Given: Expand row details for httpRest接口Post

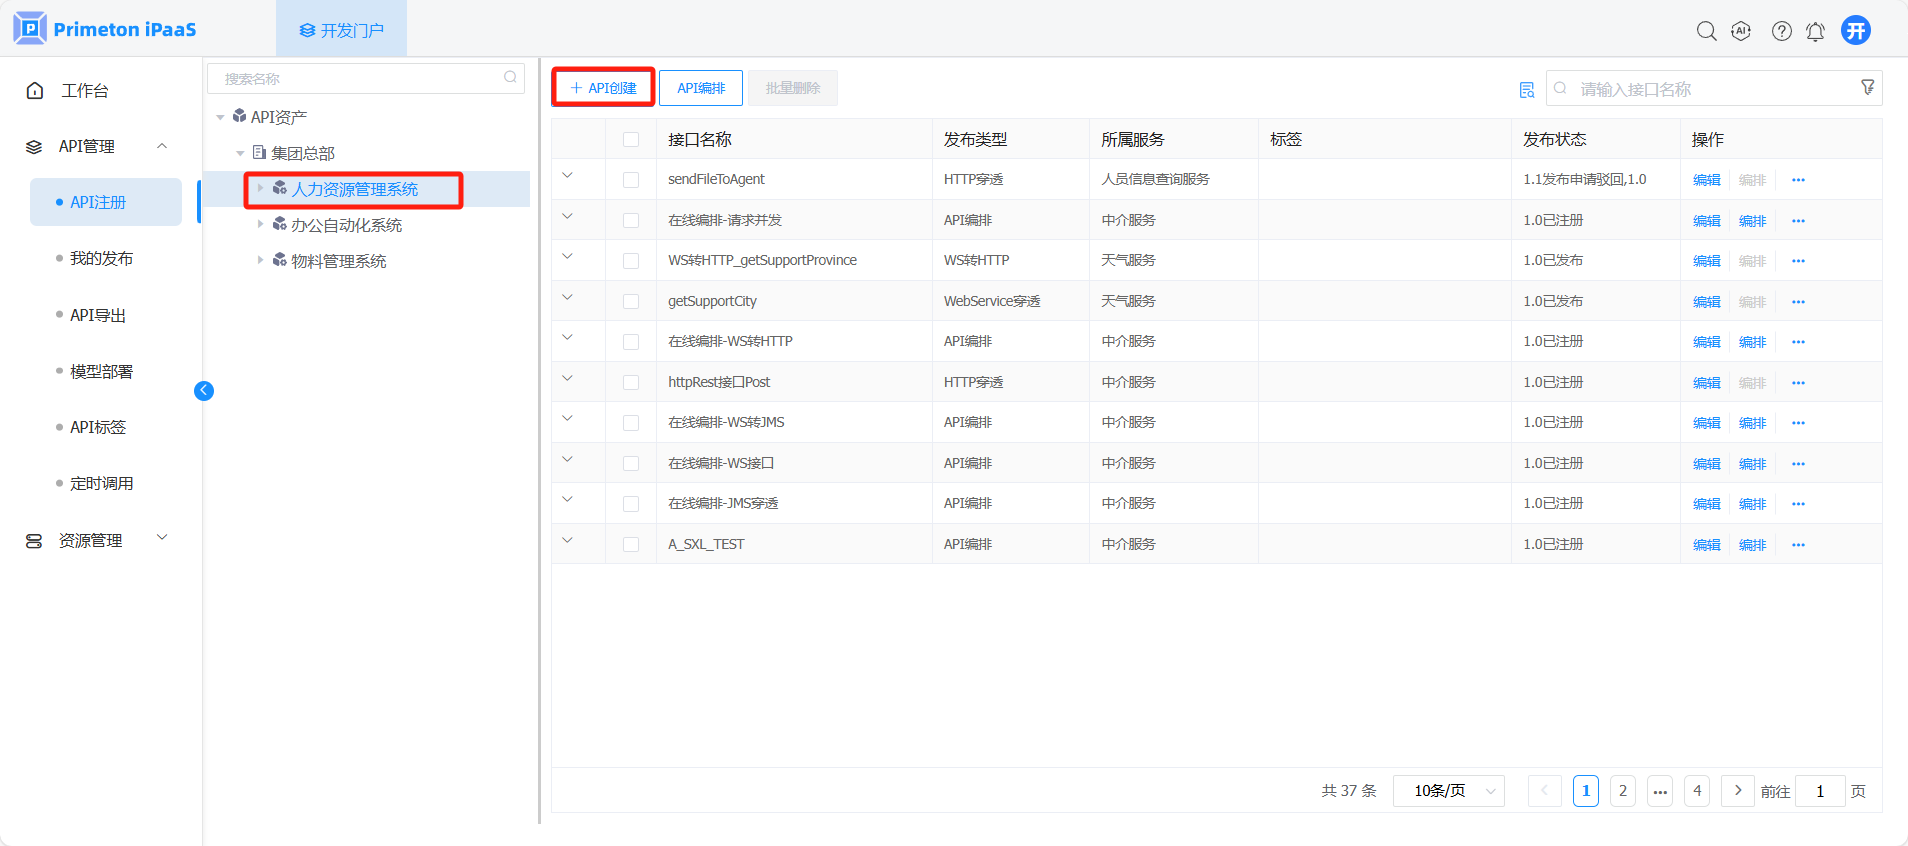Looking at the screenshot, I should pos(567,379).
